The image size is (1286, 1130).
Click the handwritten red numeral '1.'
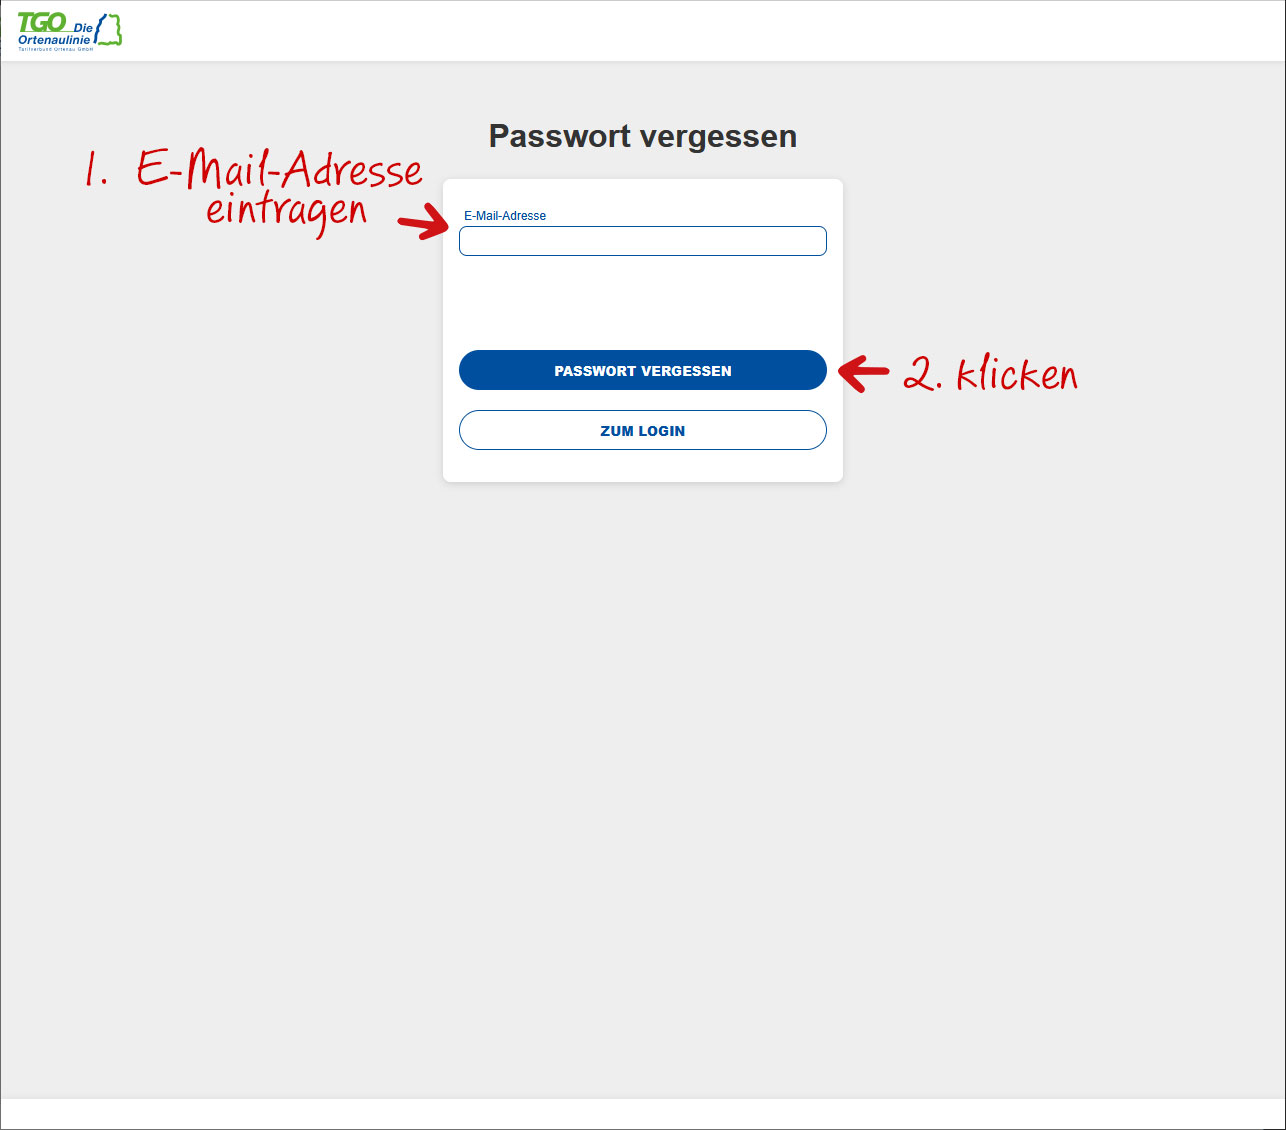[96, 169]
